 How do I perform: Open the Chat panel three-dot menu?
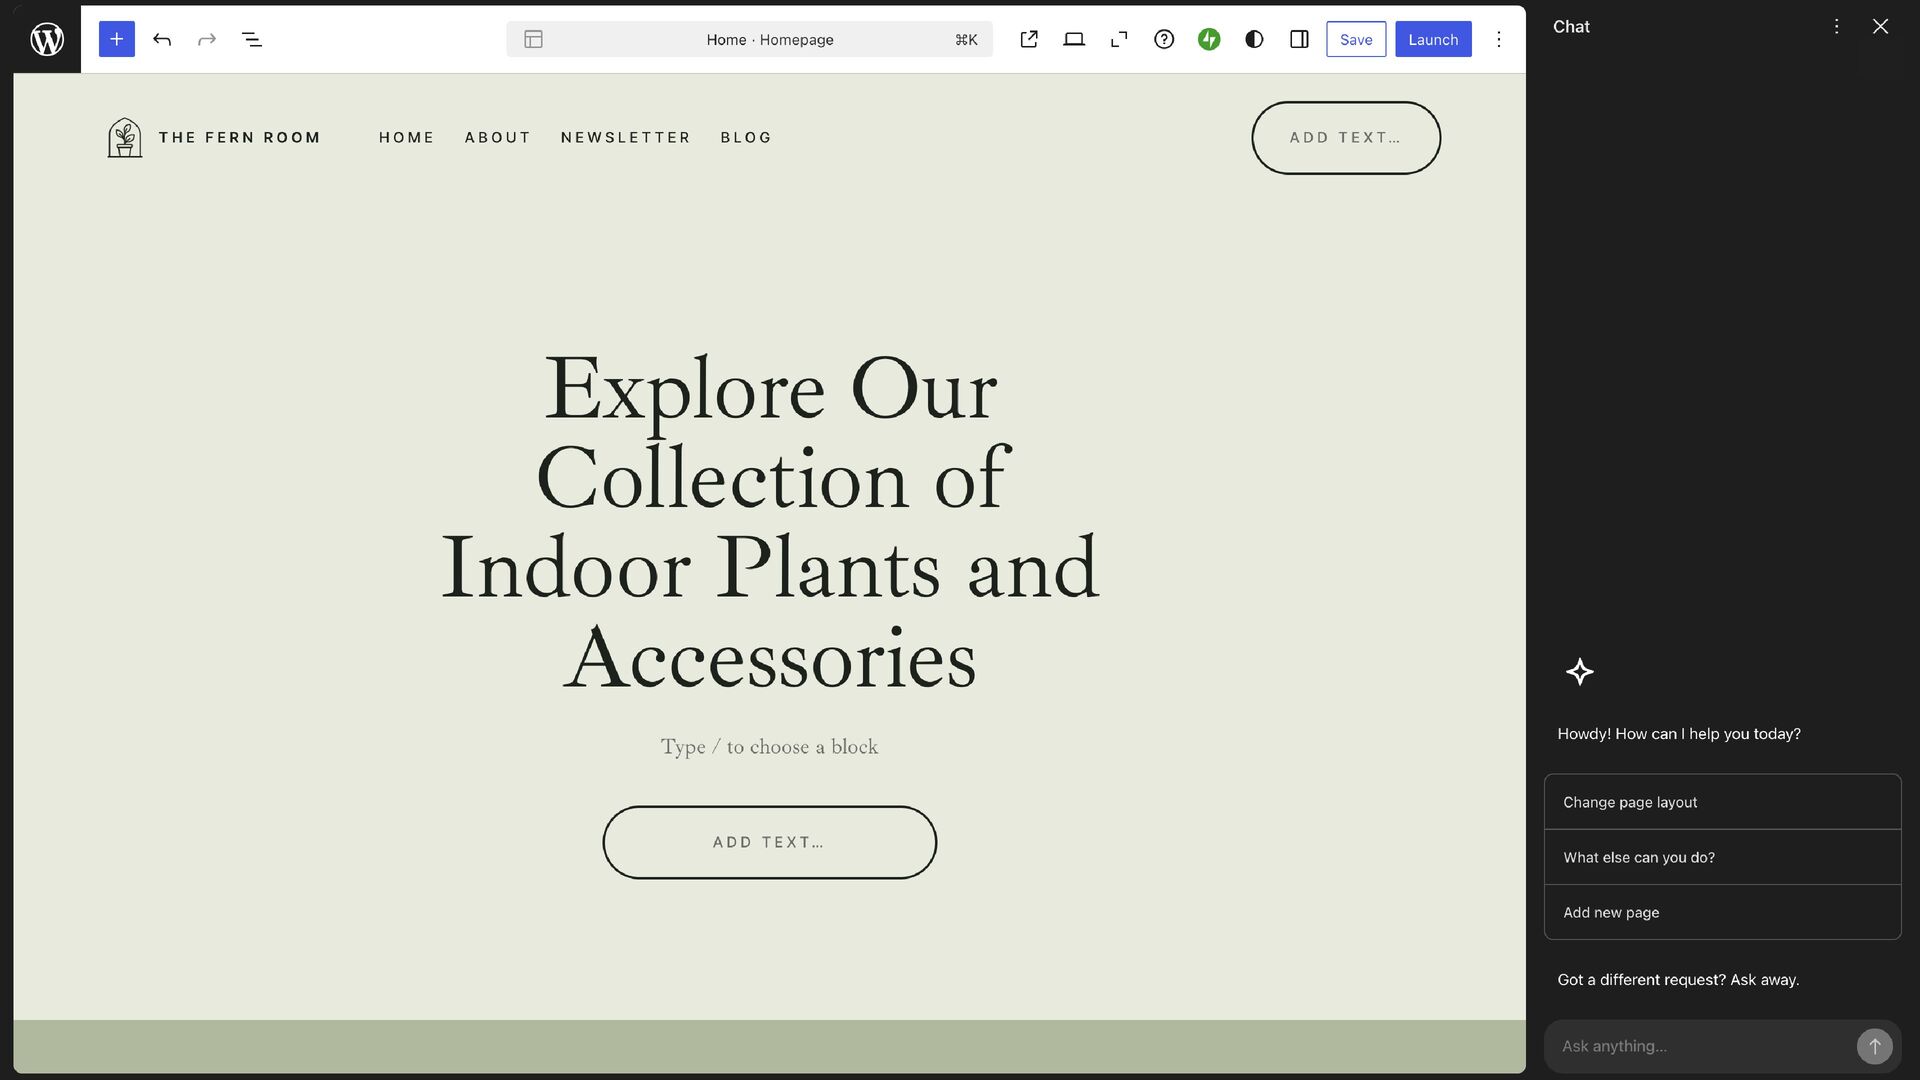1836,26
